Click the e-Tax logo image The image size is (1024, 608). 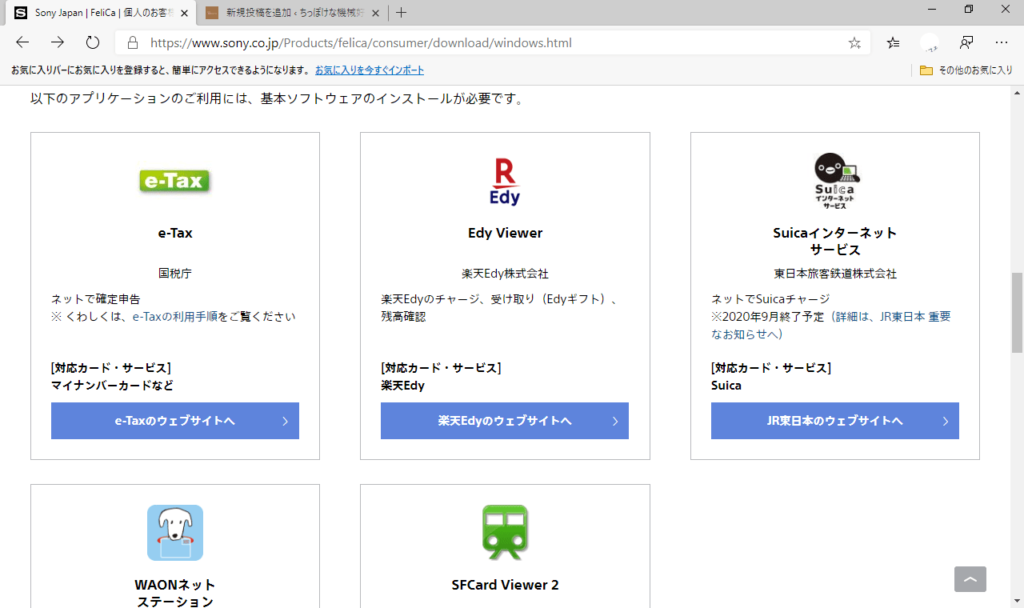175,181
